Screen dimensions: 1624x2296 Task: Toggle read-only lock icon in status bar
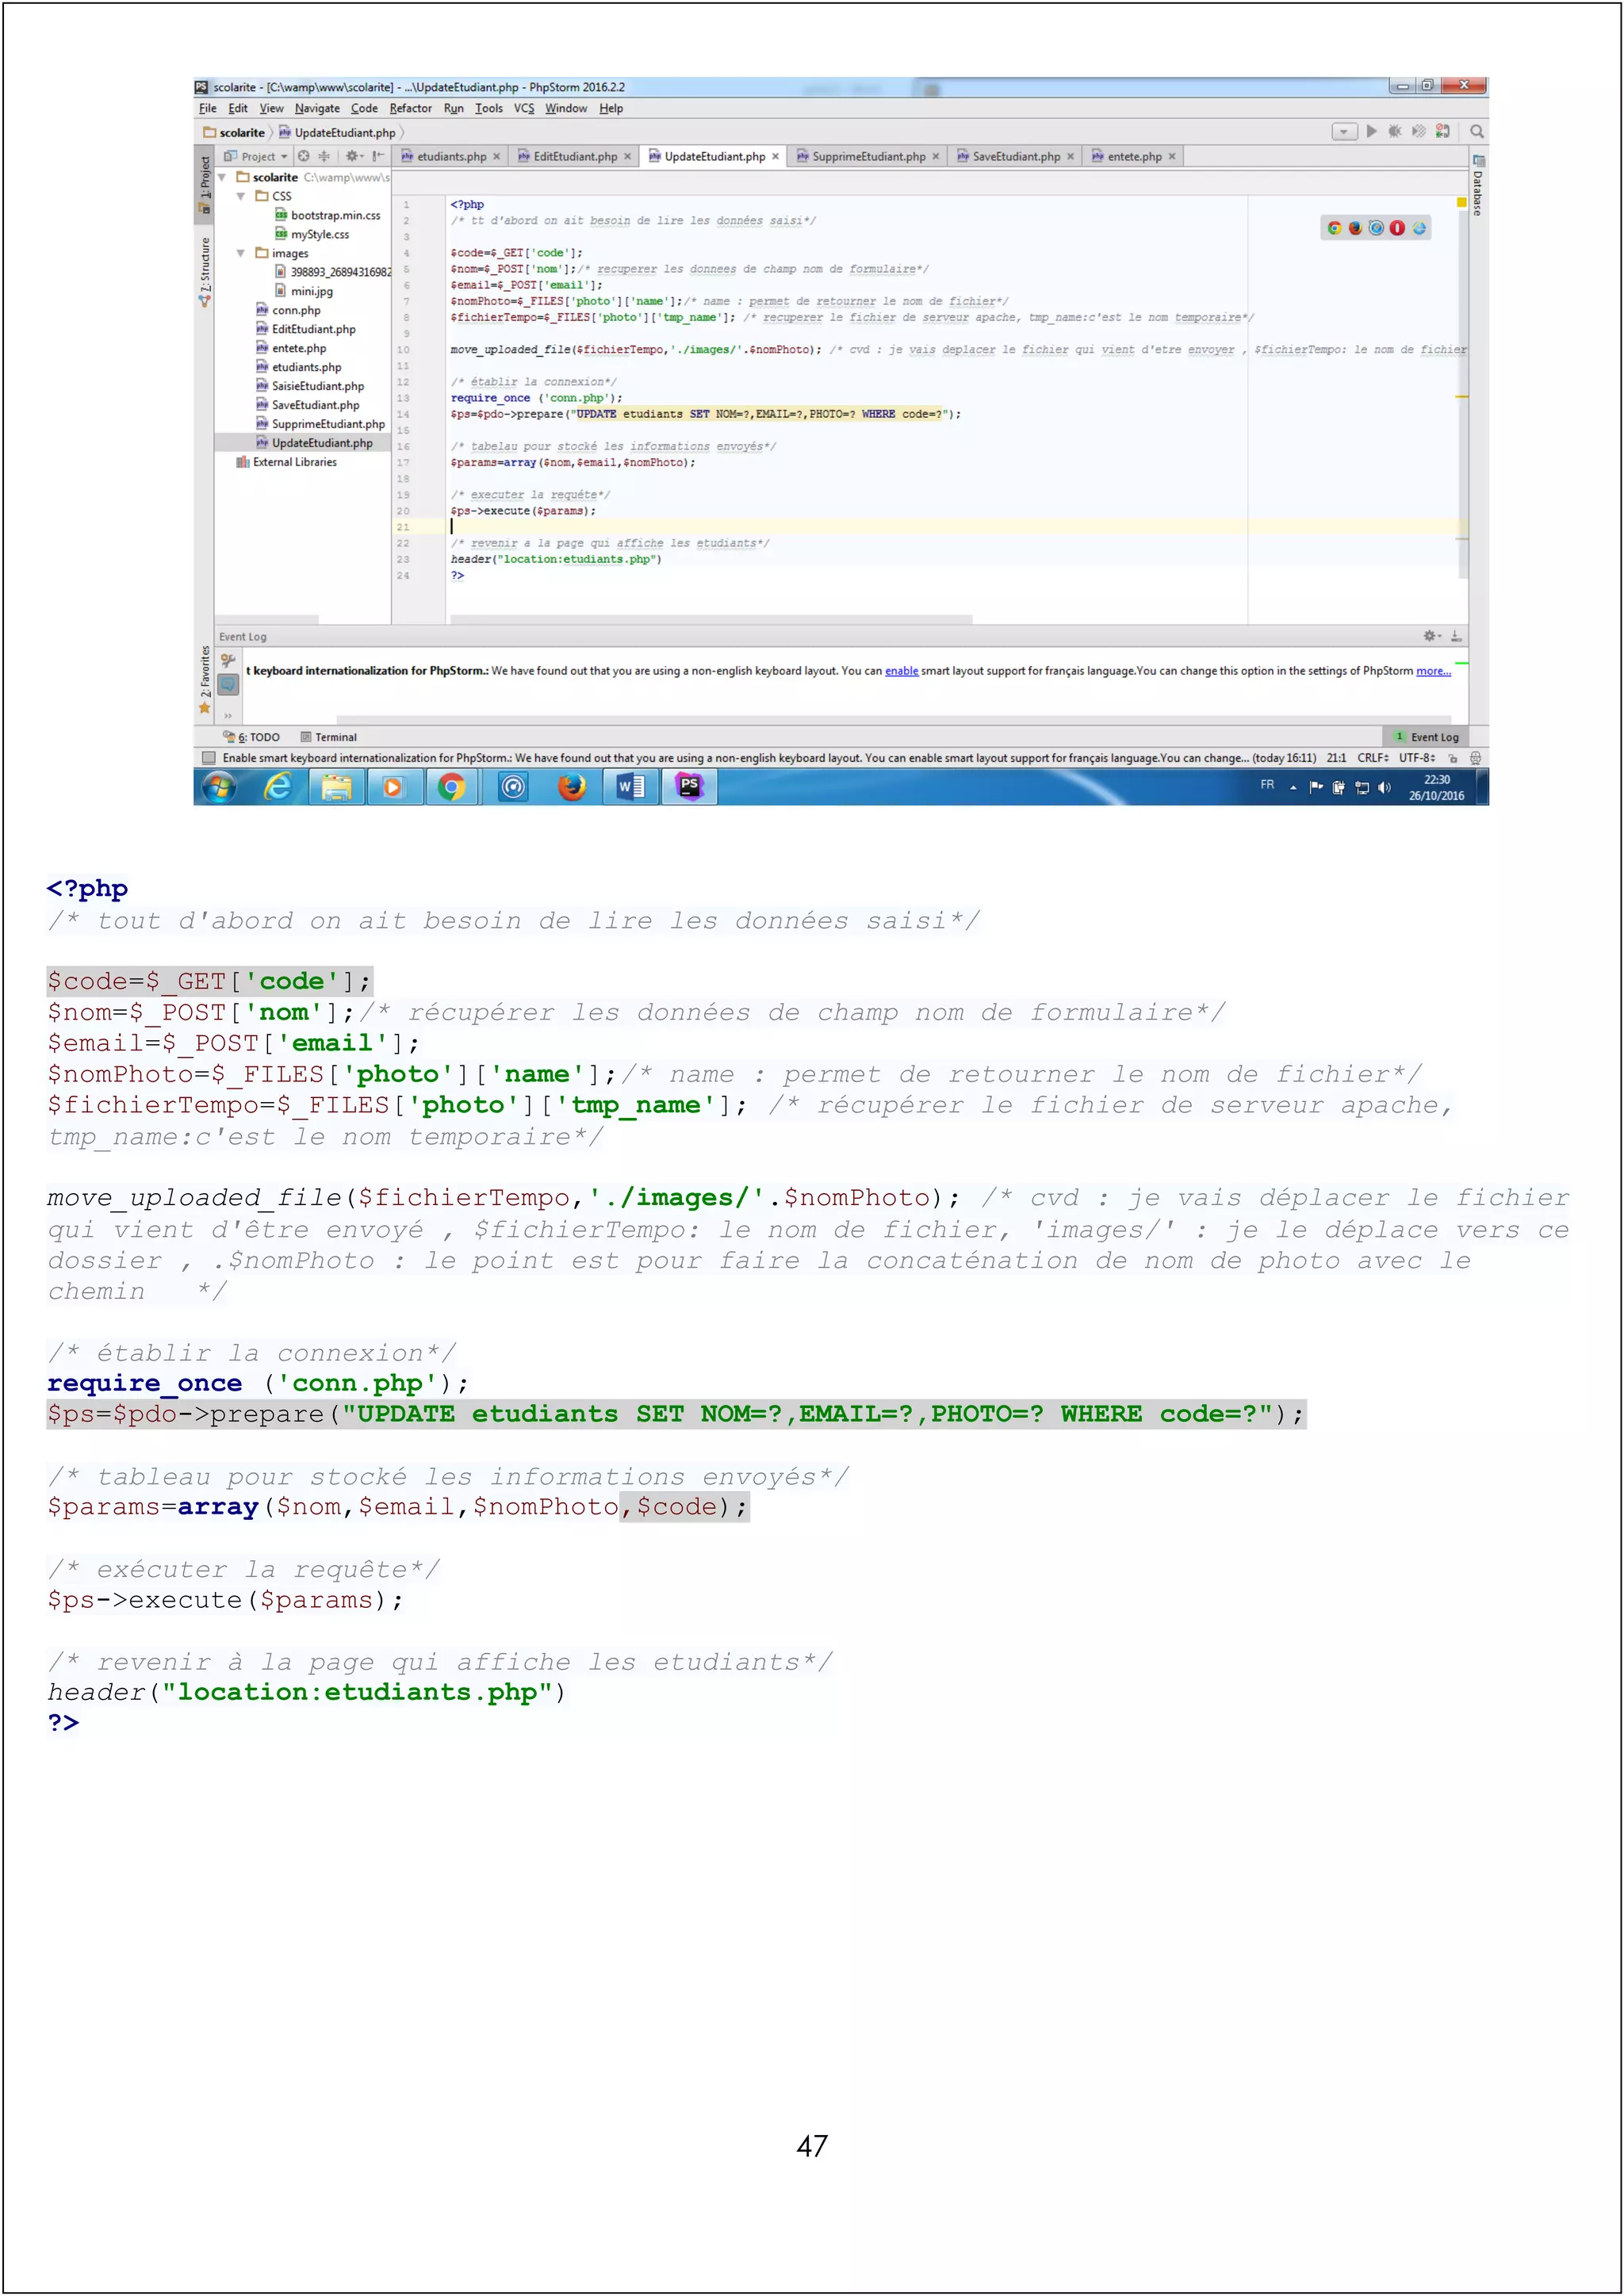[x=1453, y=758]
